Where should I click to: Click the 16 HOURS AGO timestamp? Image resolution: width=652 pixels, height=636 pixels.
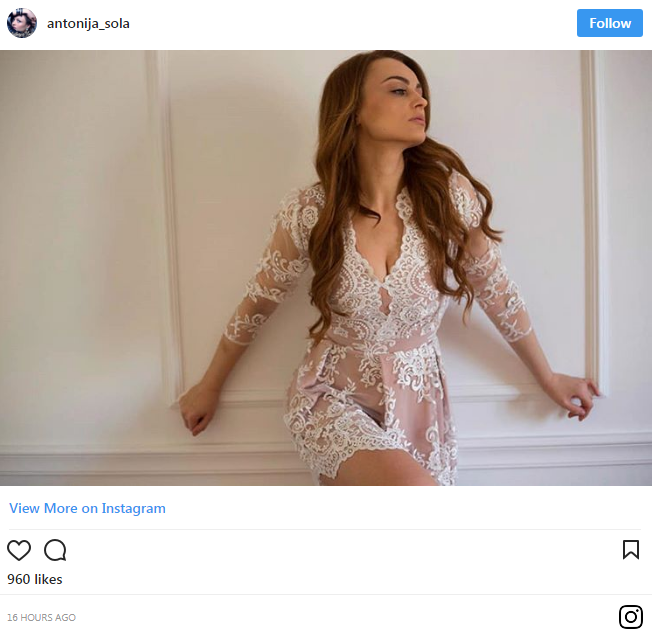point(41,618)
